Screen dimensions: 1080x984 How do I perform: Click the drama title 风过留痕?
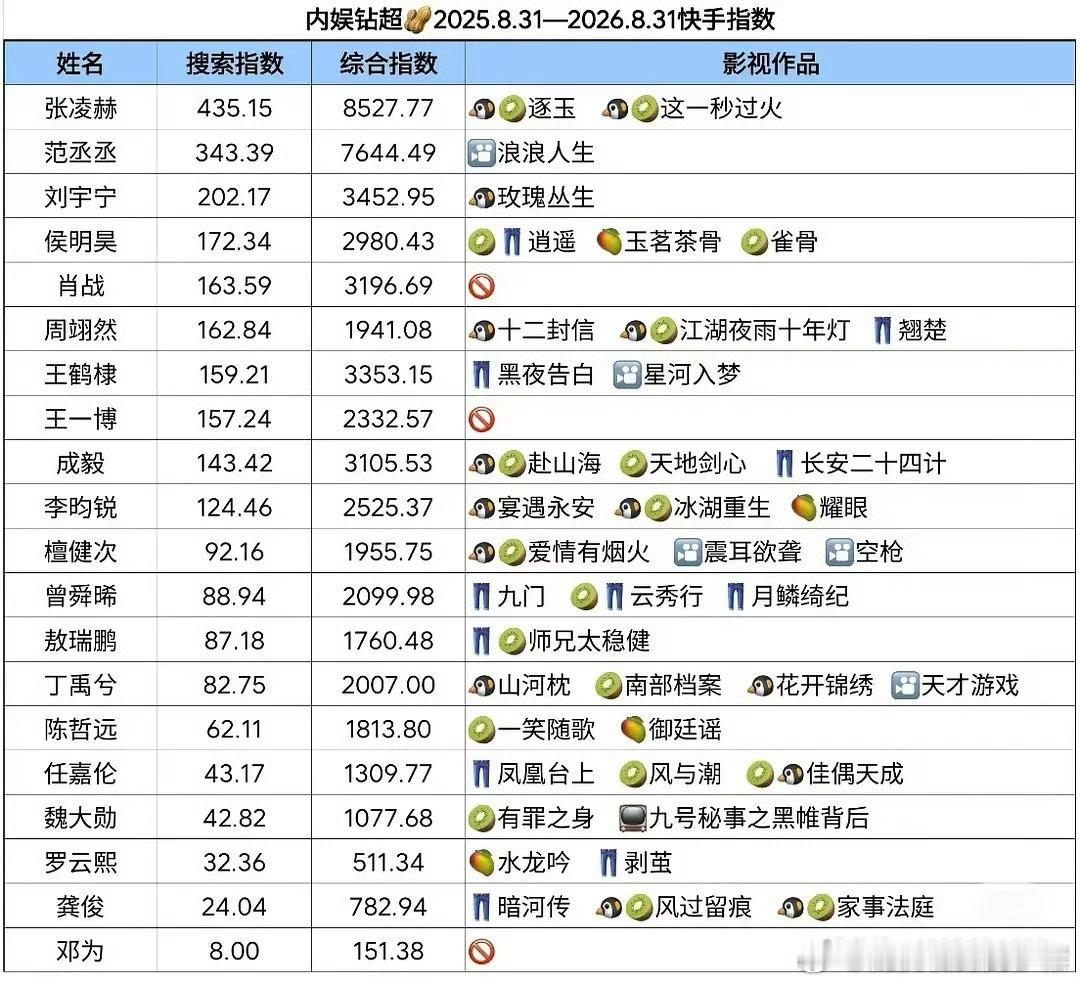[703, 908]
